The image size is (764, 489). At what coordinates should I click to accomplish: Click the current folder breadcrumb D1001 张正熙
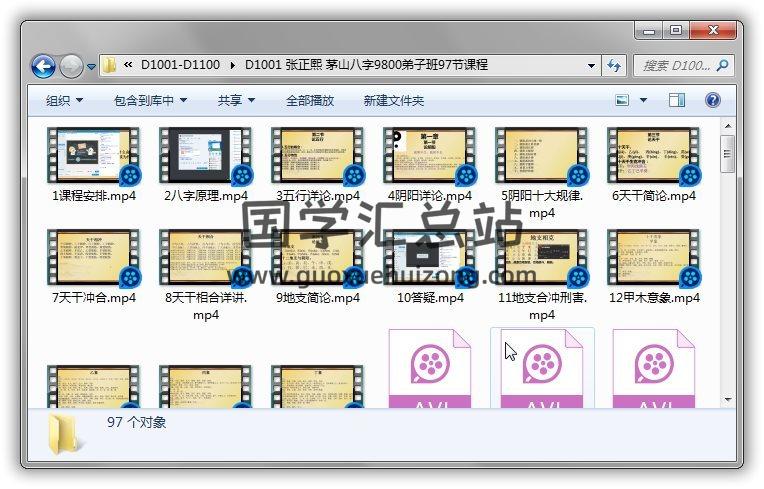366,65
